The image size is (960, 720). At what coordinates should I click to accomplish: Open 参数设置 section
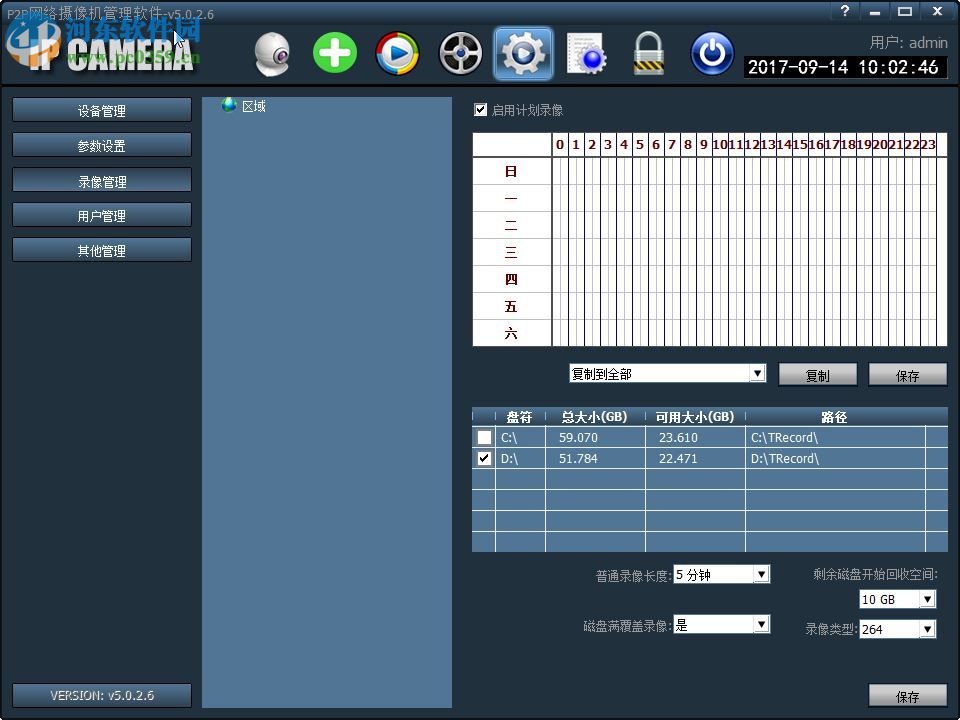coord(102,146)
